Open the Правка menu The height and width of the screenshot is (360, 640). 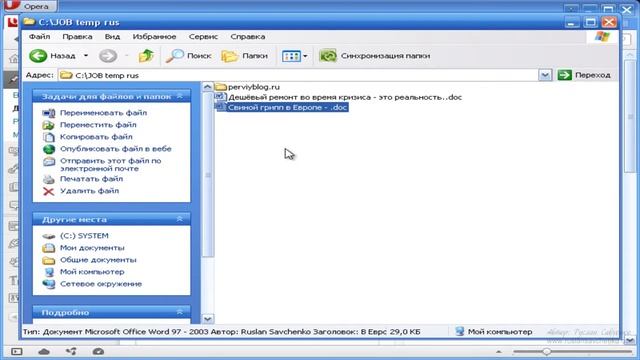tap(77, 37)
